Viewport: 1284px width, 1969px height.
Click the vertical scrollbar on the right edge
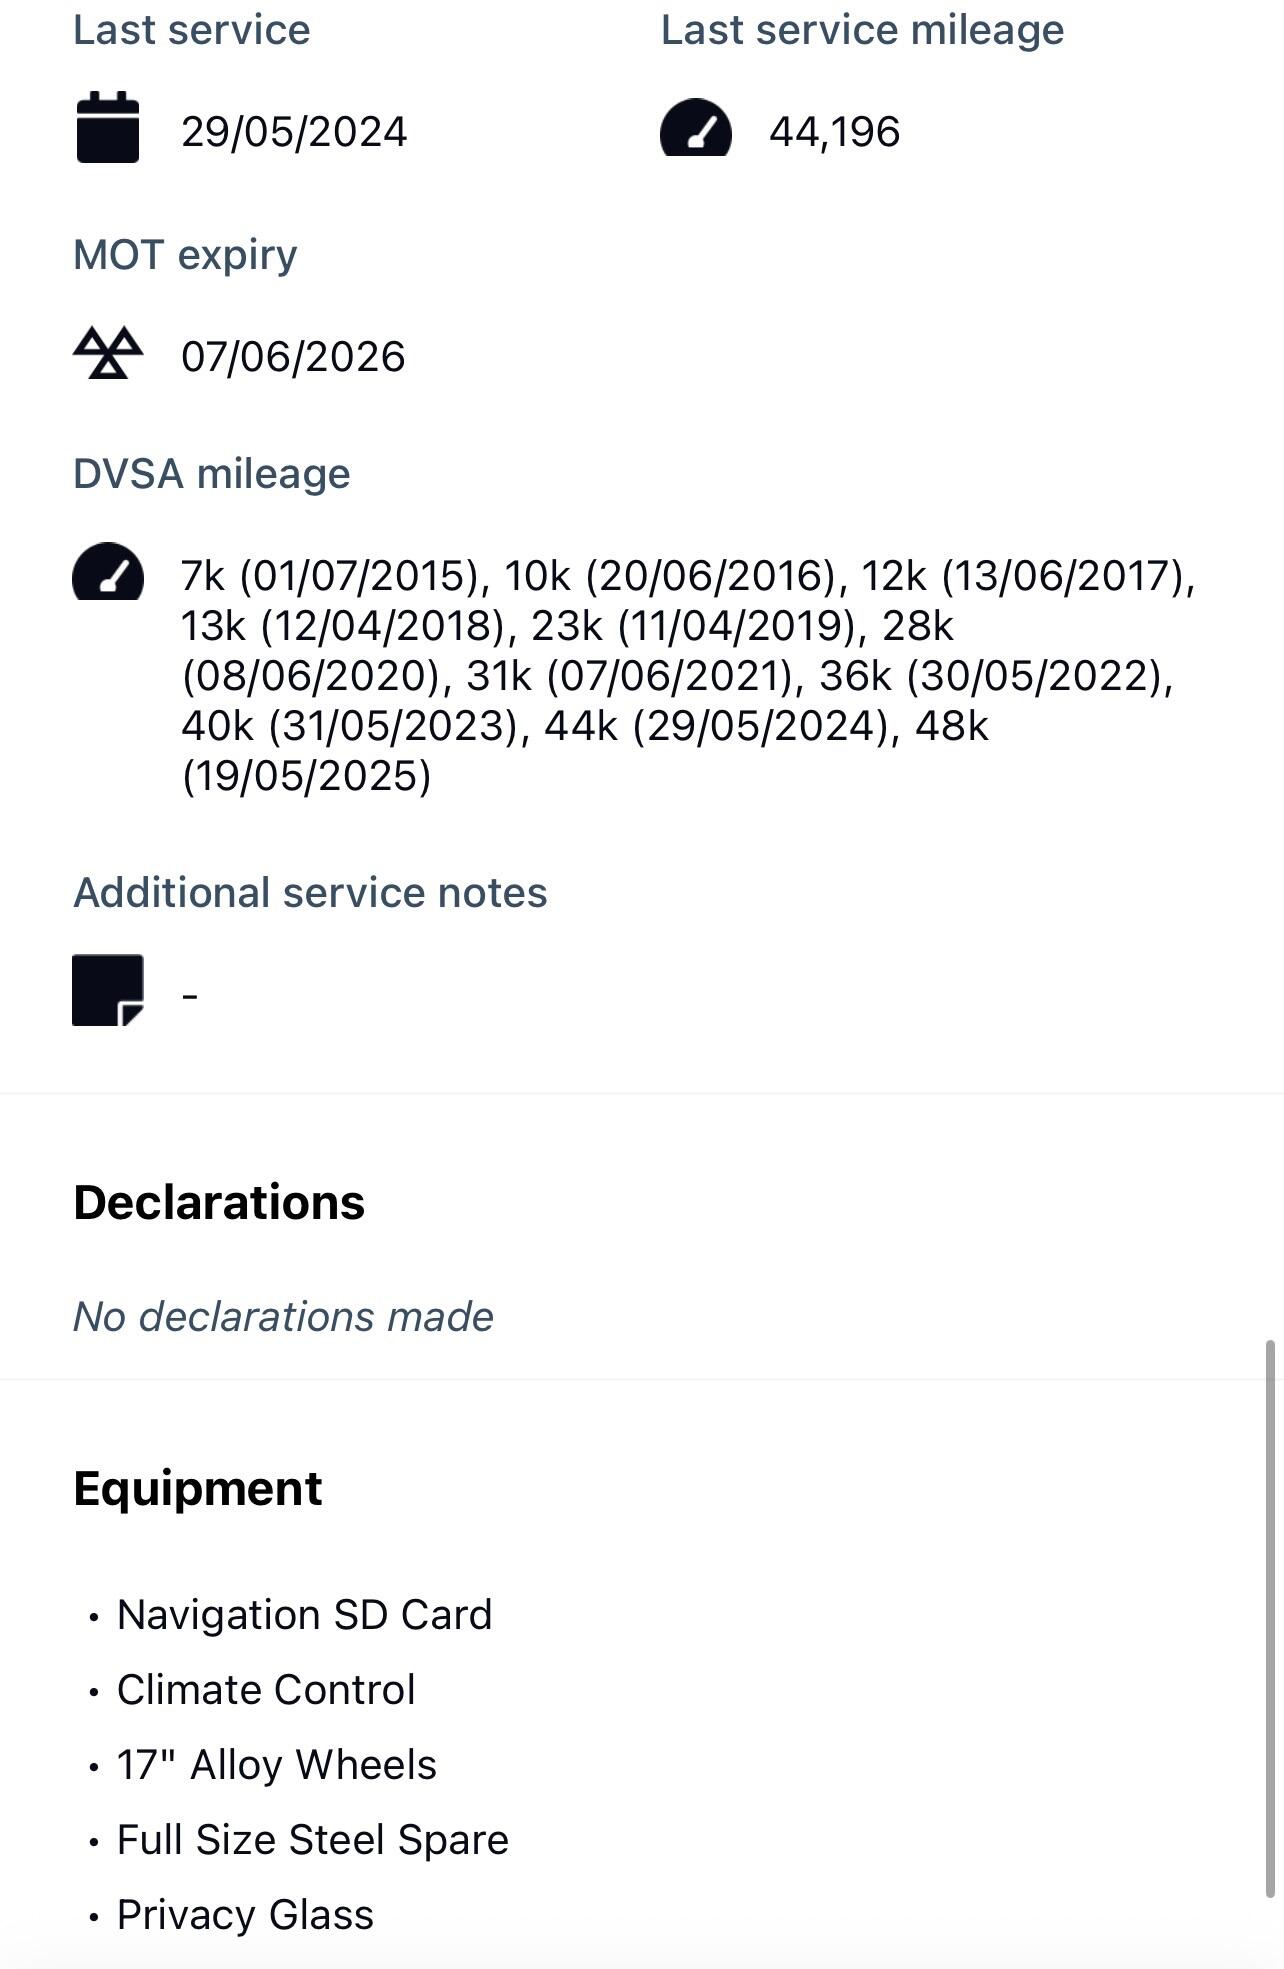coord(1270,1618)
